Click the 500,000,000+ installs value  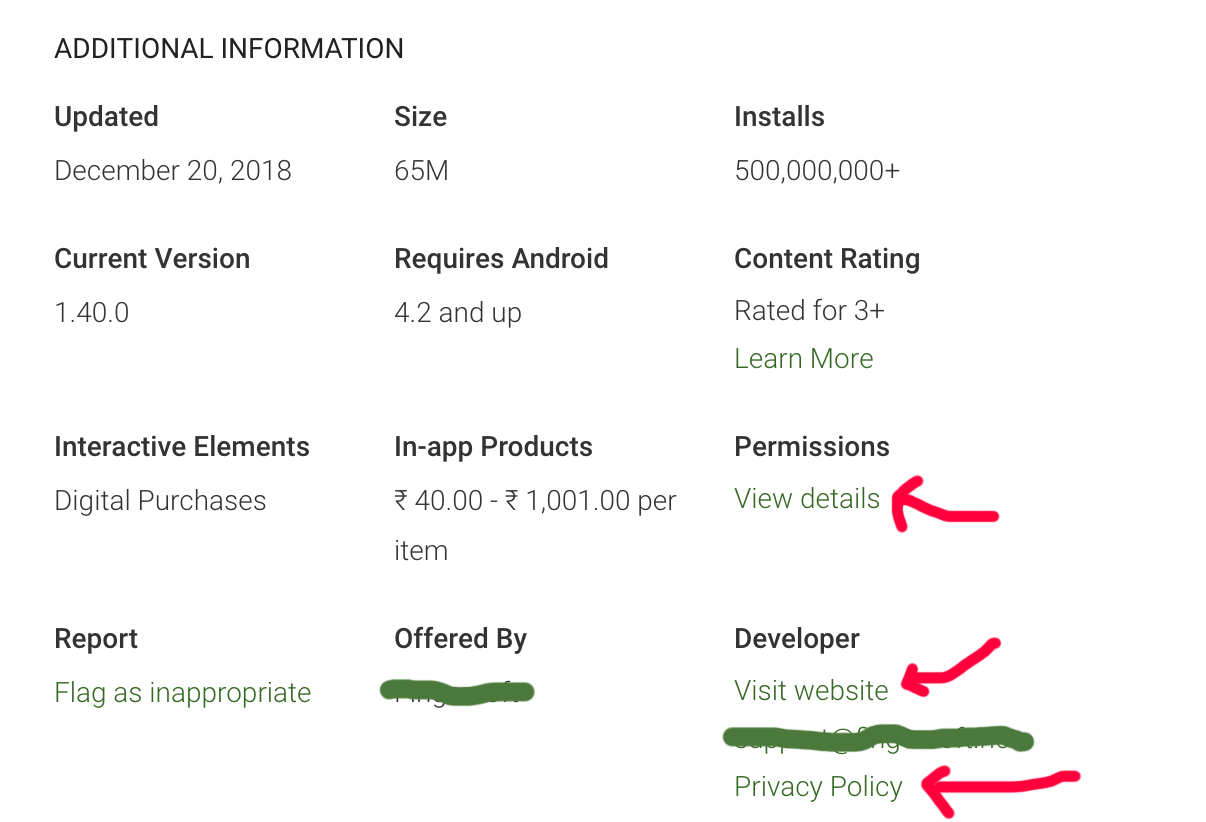[x=816, y=170]
